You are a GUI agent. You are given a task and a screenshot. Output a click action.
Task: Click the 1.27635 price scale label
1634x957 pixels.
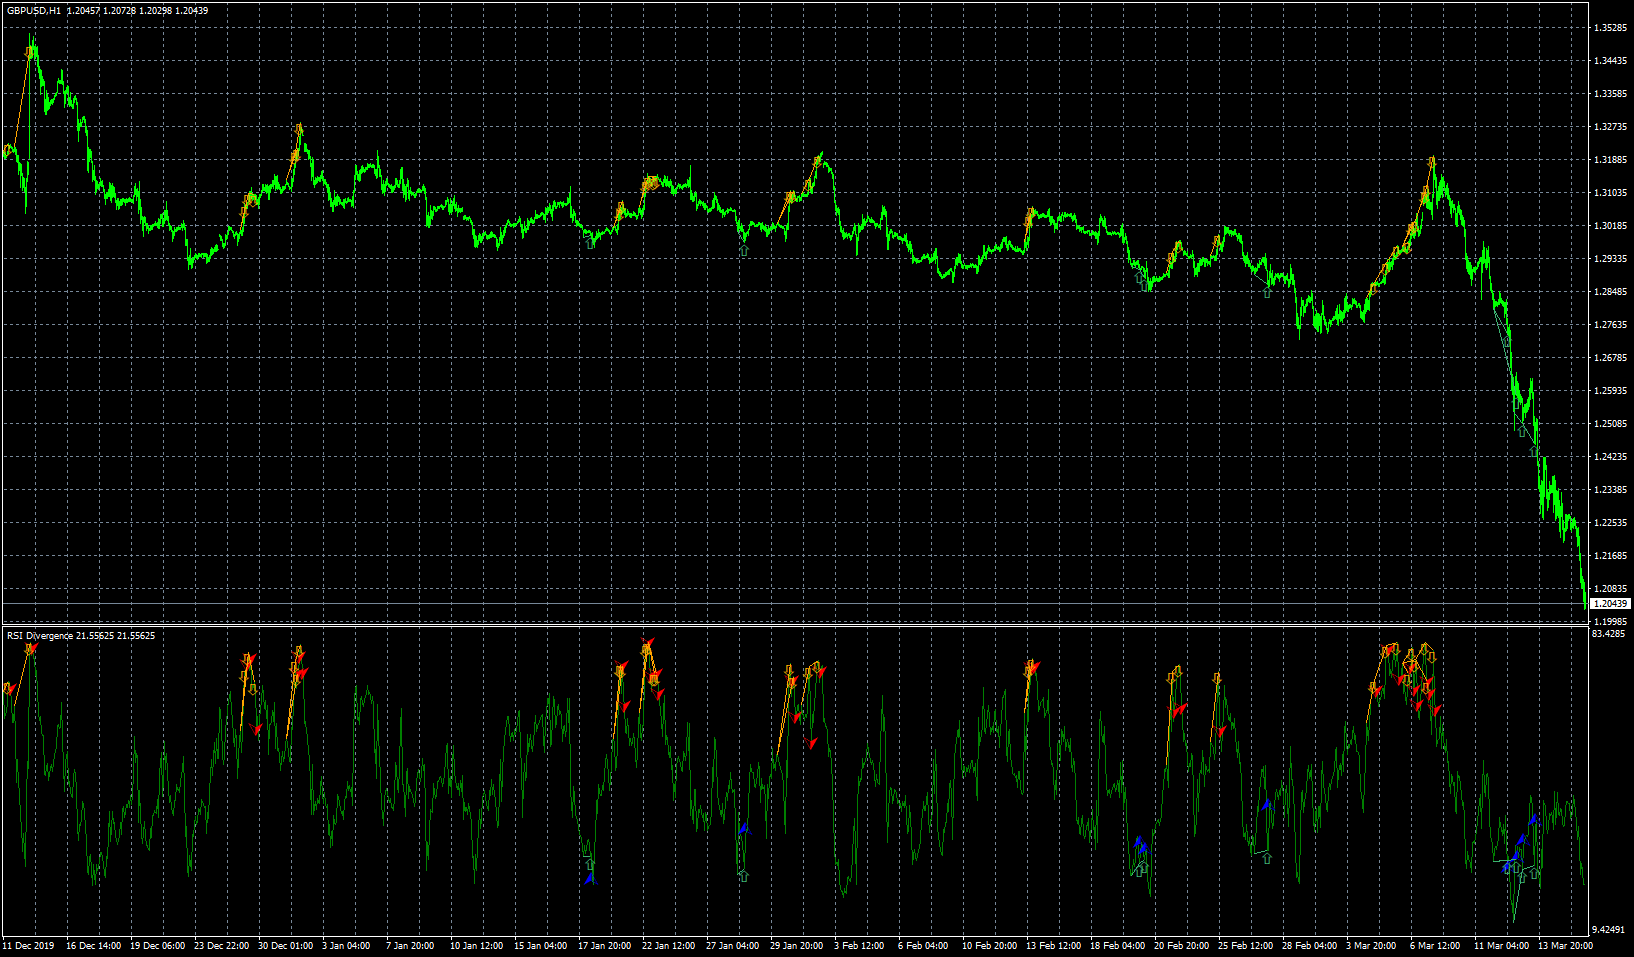1610,325
